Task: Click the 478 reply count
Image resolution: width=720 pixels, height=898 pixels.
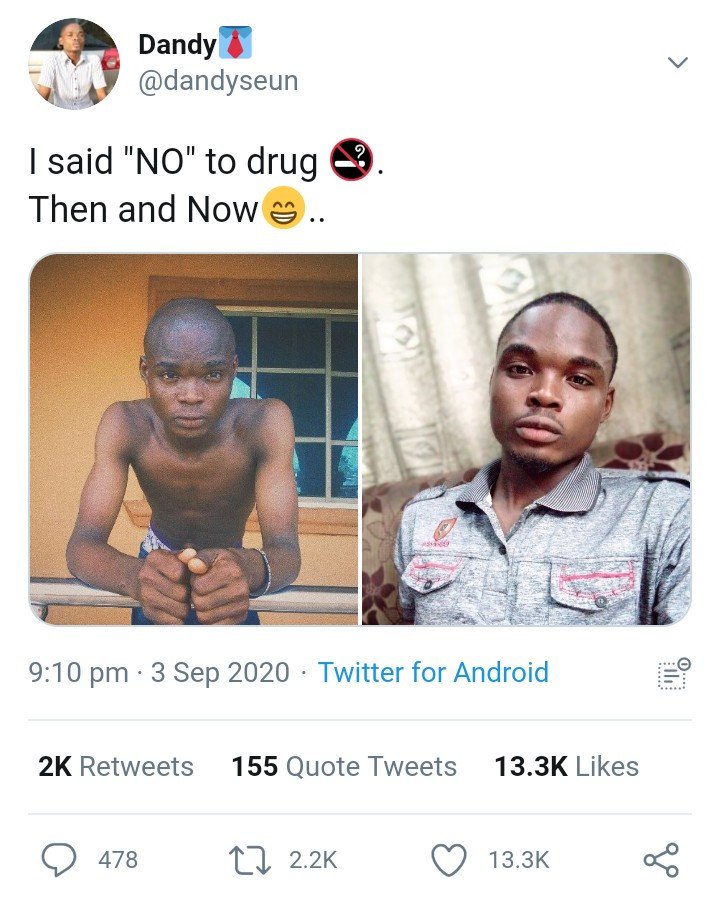Action: click(118, 860)
